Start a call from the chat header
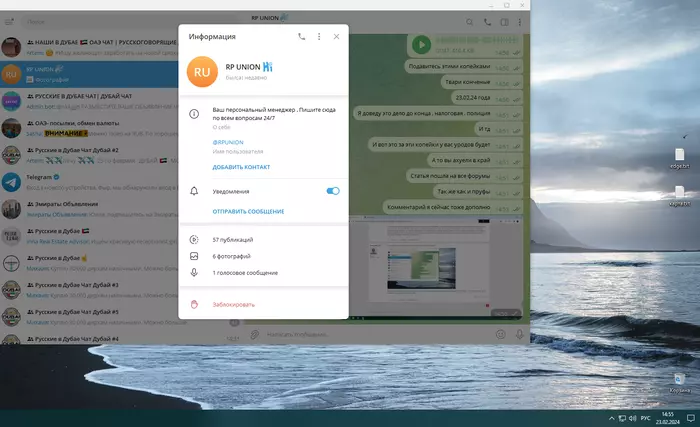The height and width of the screenshot is (427, 700). tap(487, 22)
